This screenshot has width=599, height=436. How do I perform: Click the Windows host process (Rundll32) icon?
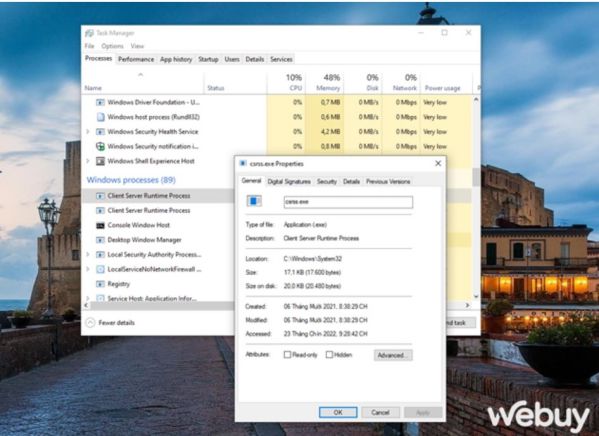pyautogui.click(x=100, y=117)
